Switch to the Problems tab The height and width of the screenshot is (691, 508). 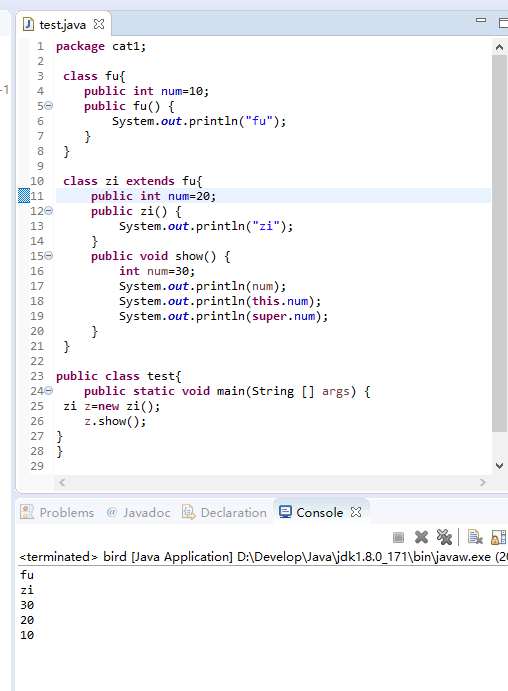pyautogui.click(x=57, y=513)
